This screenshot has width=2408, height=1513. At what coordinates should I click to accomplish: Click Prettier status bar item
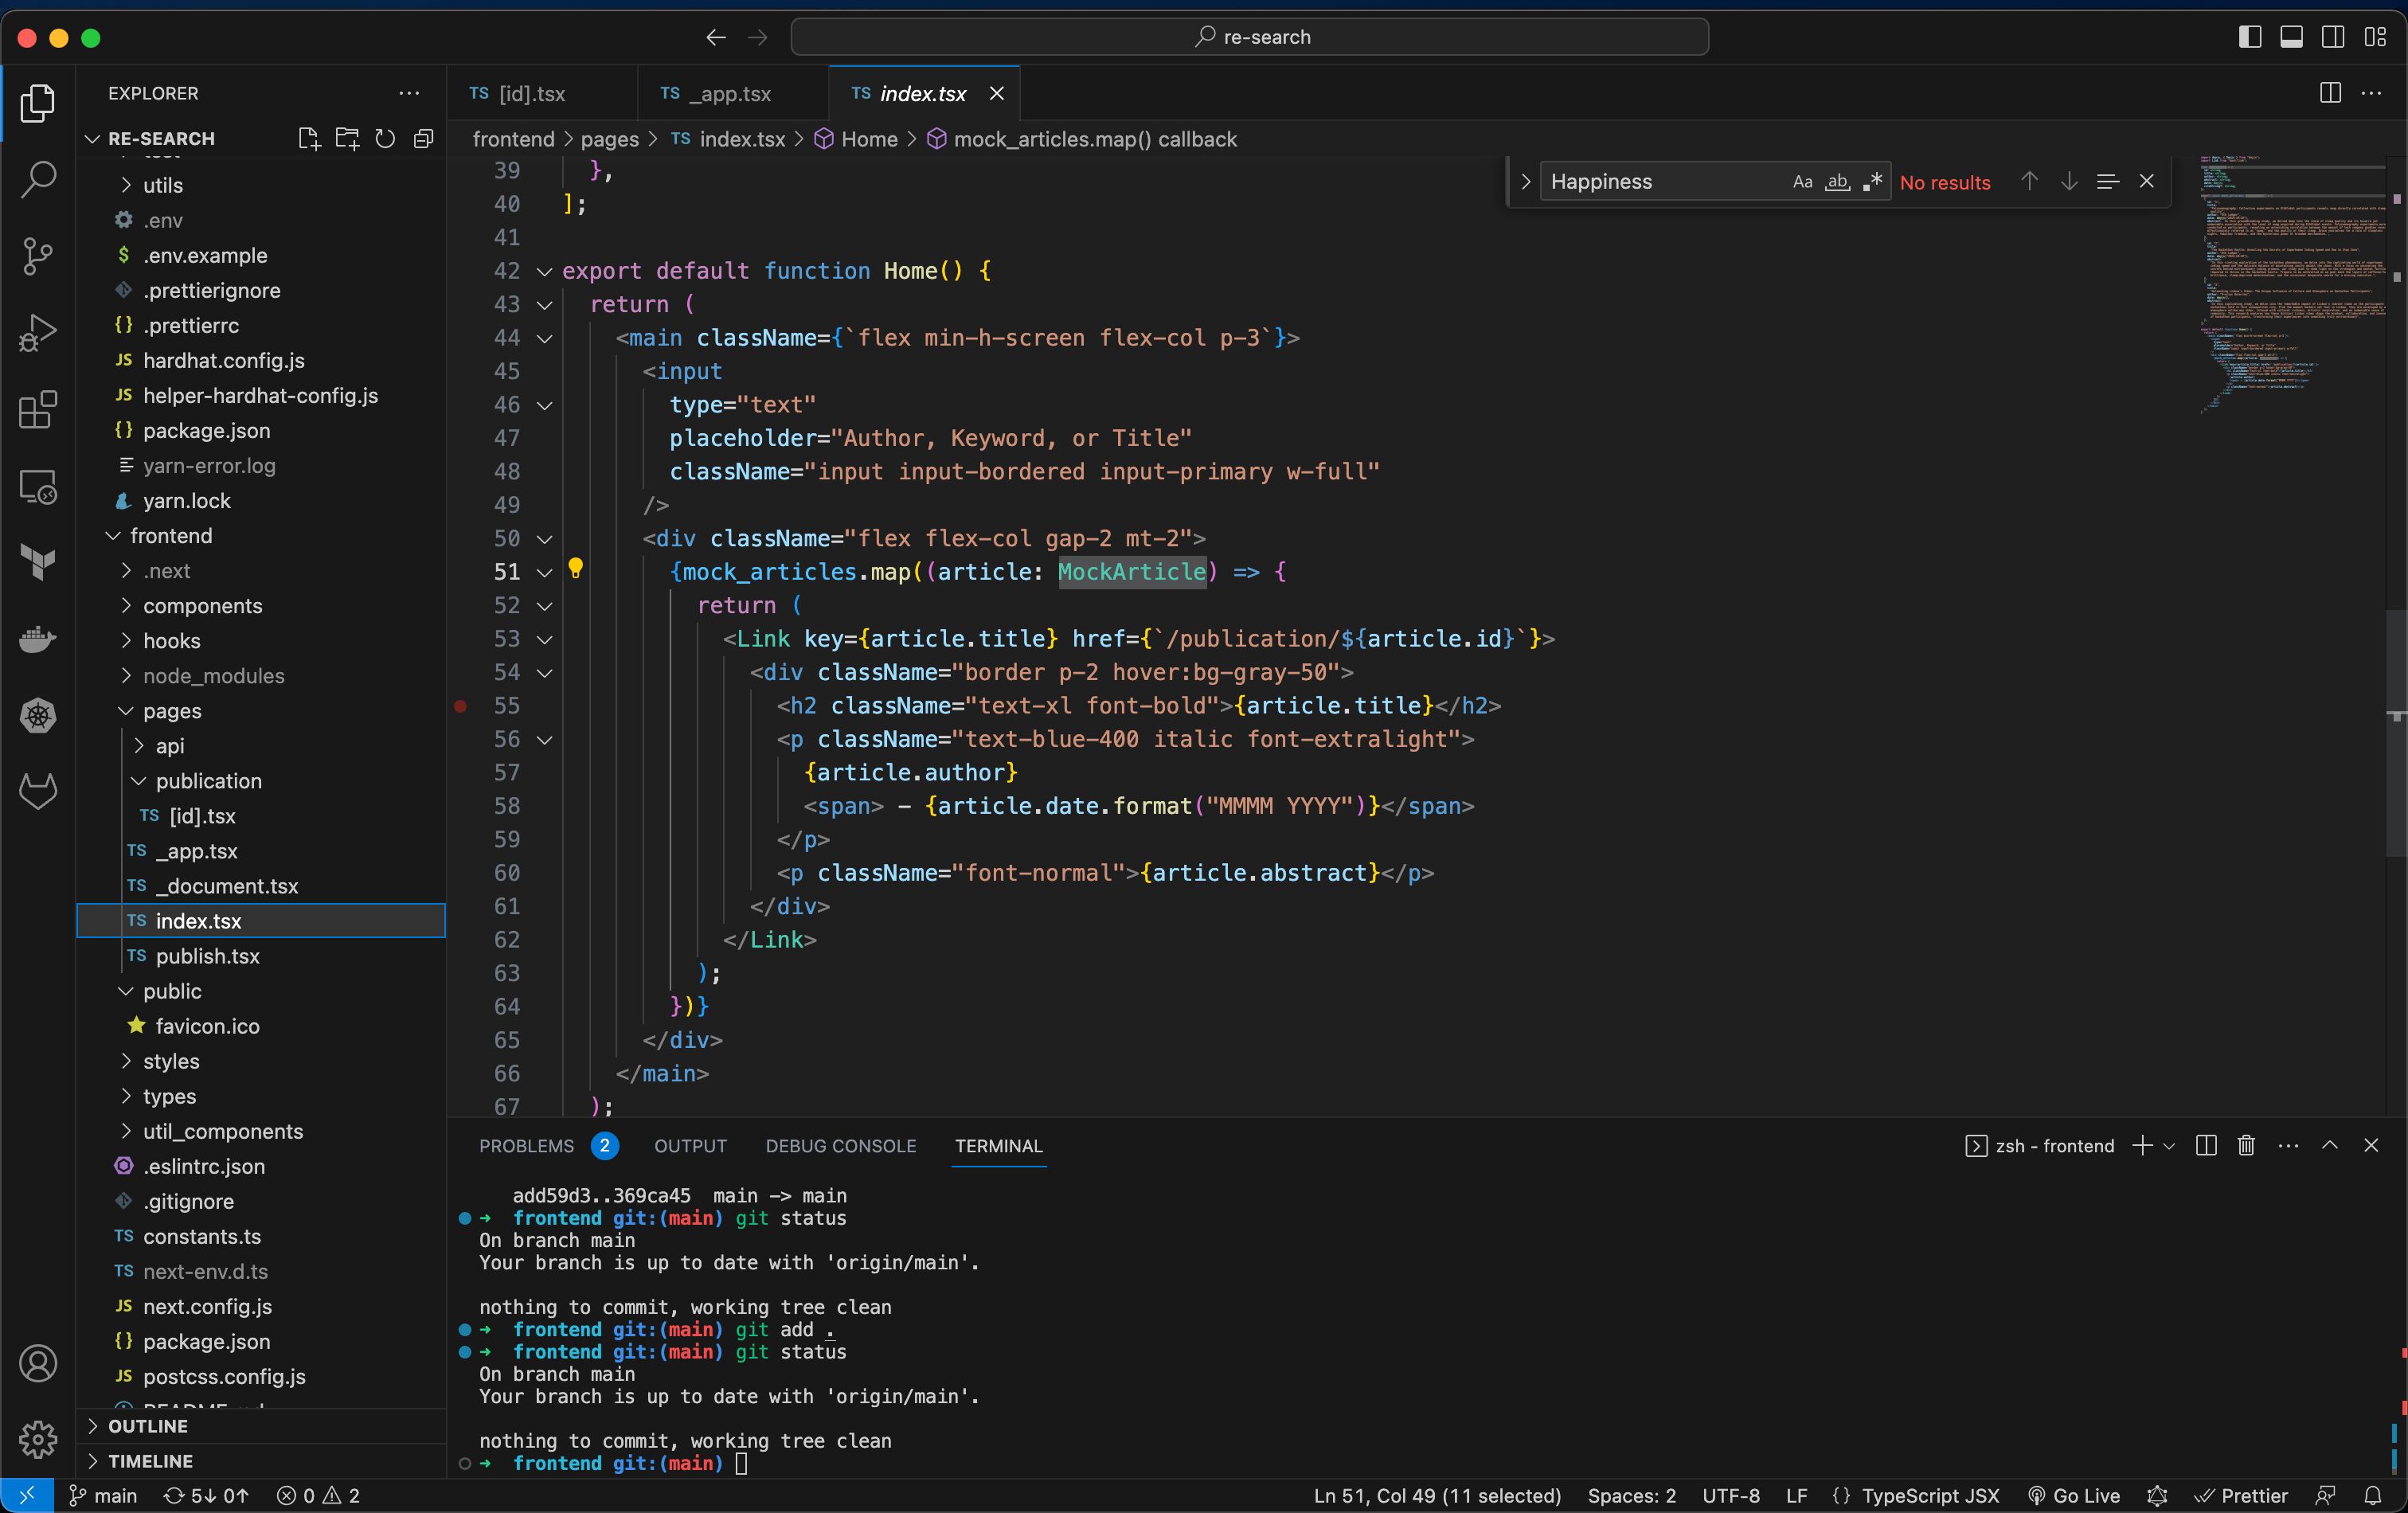(2241, 1496)
